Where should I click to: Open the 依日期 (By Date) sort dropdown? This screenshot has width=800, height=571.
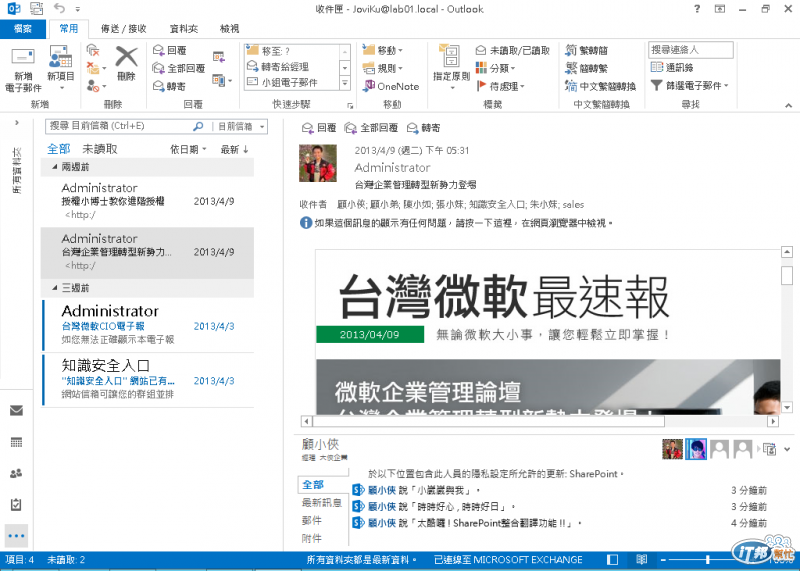(188, 150)
